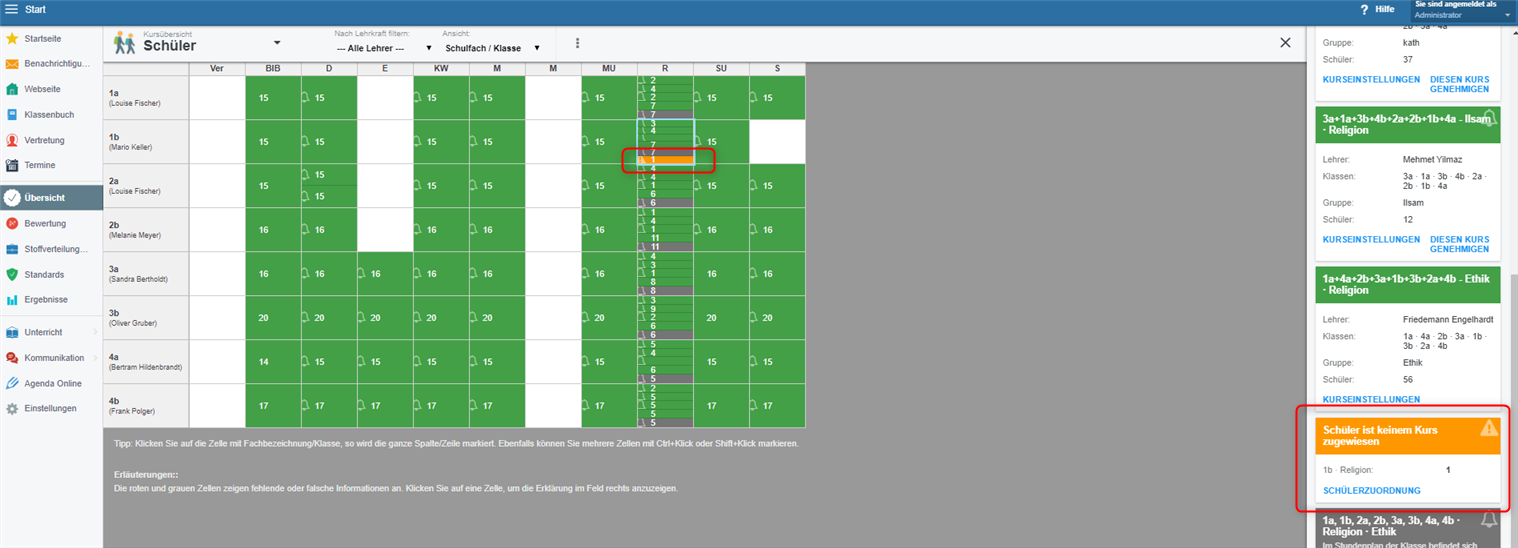The width and height of the screenshot is (1518, 548).
Task: Select row header 1b Mario Keller
Action: [x=146, y=142]
